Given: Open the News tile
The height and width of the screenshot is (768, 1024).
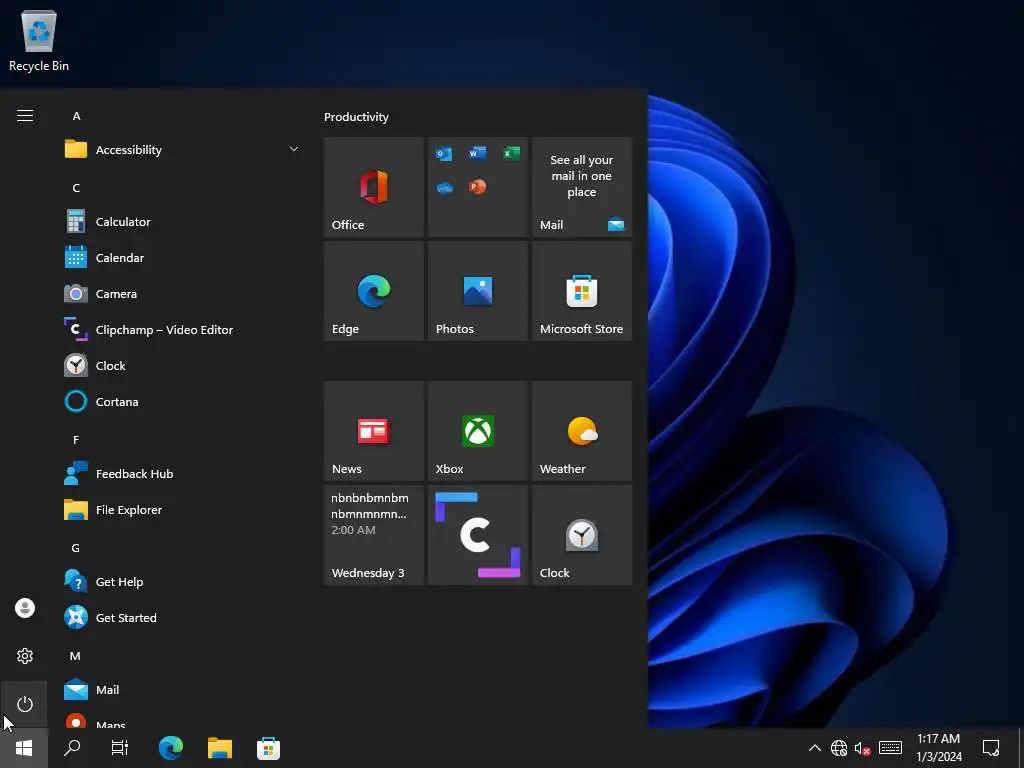Looking at the screenshot, I should pyautogui.click(x=374, y=431).
